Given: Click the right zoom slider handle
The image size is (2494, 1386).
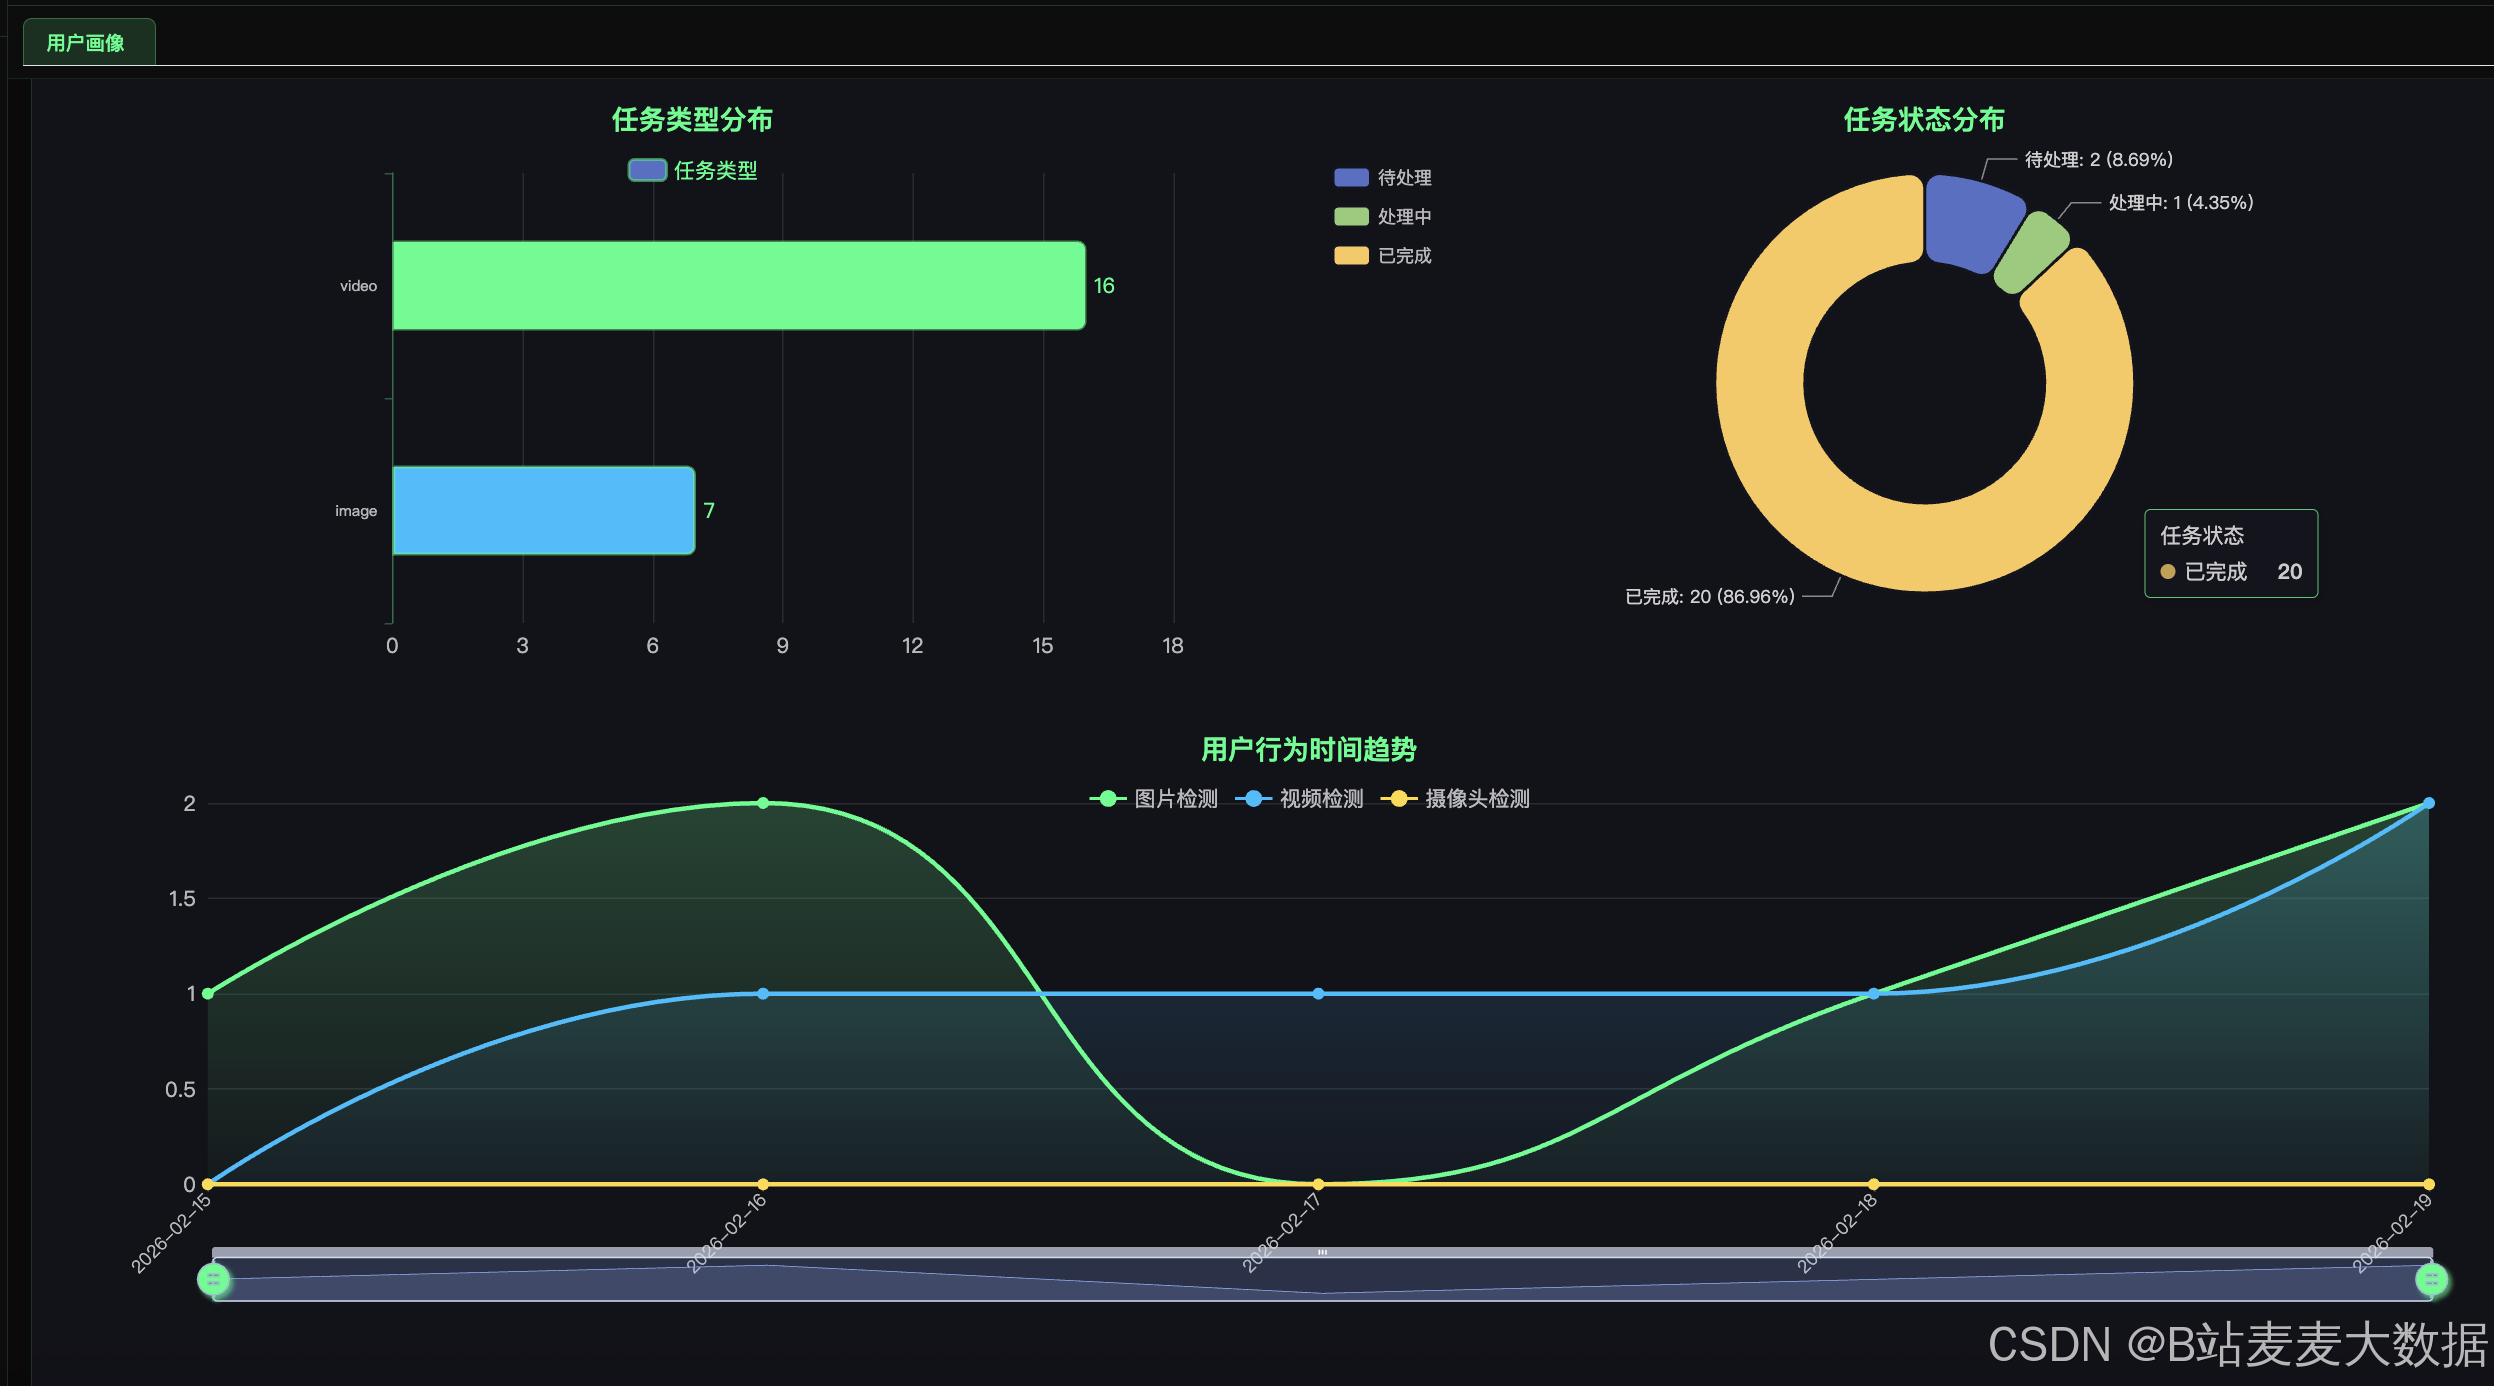Looking at the screenshot, I should coord(2431,1279).
